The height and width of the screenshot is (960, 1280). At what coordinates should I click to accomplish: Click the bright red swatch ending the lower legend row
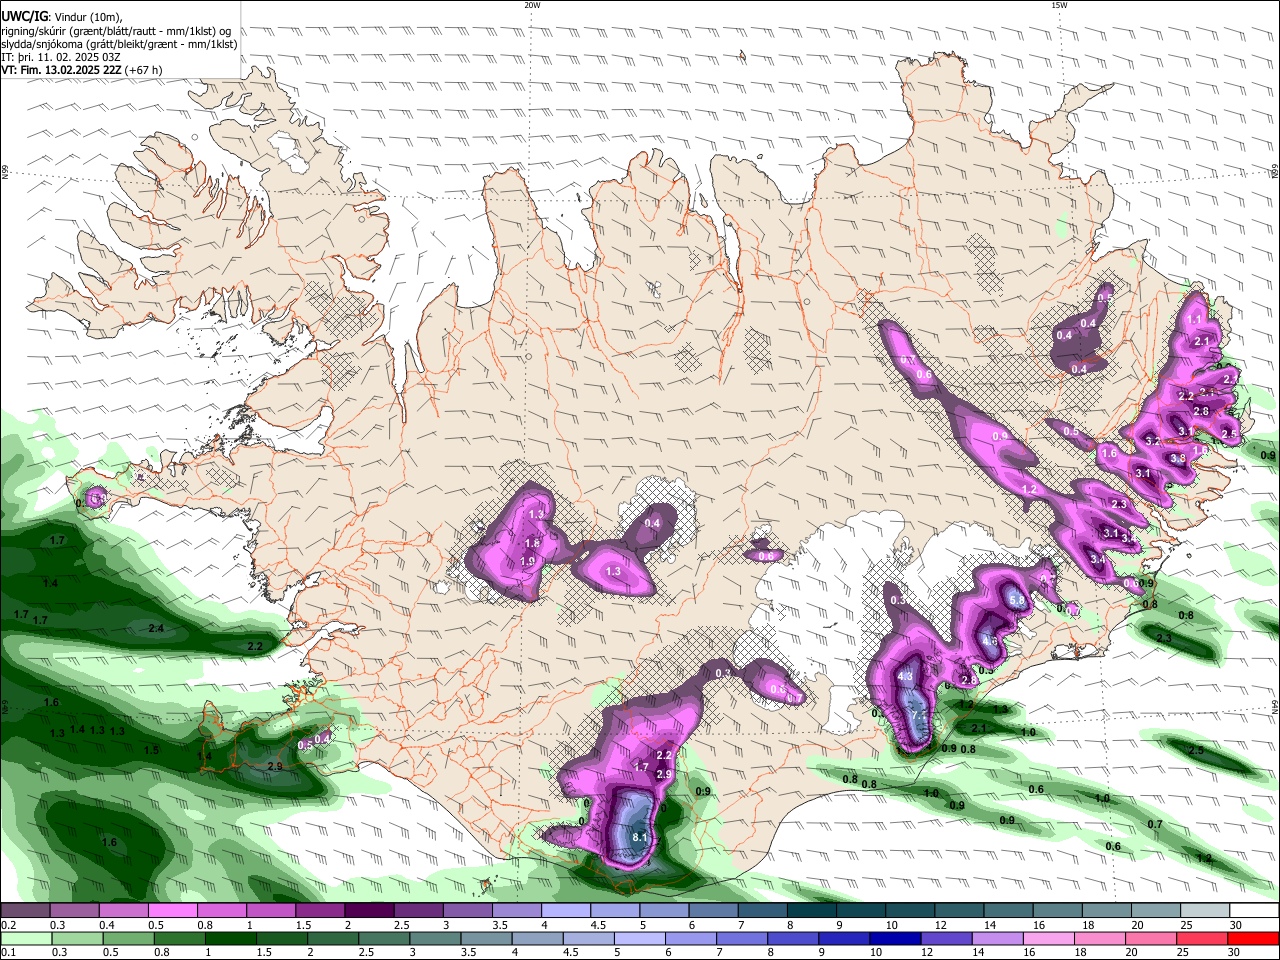[1253, 939]
